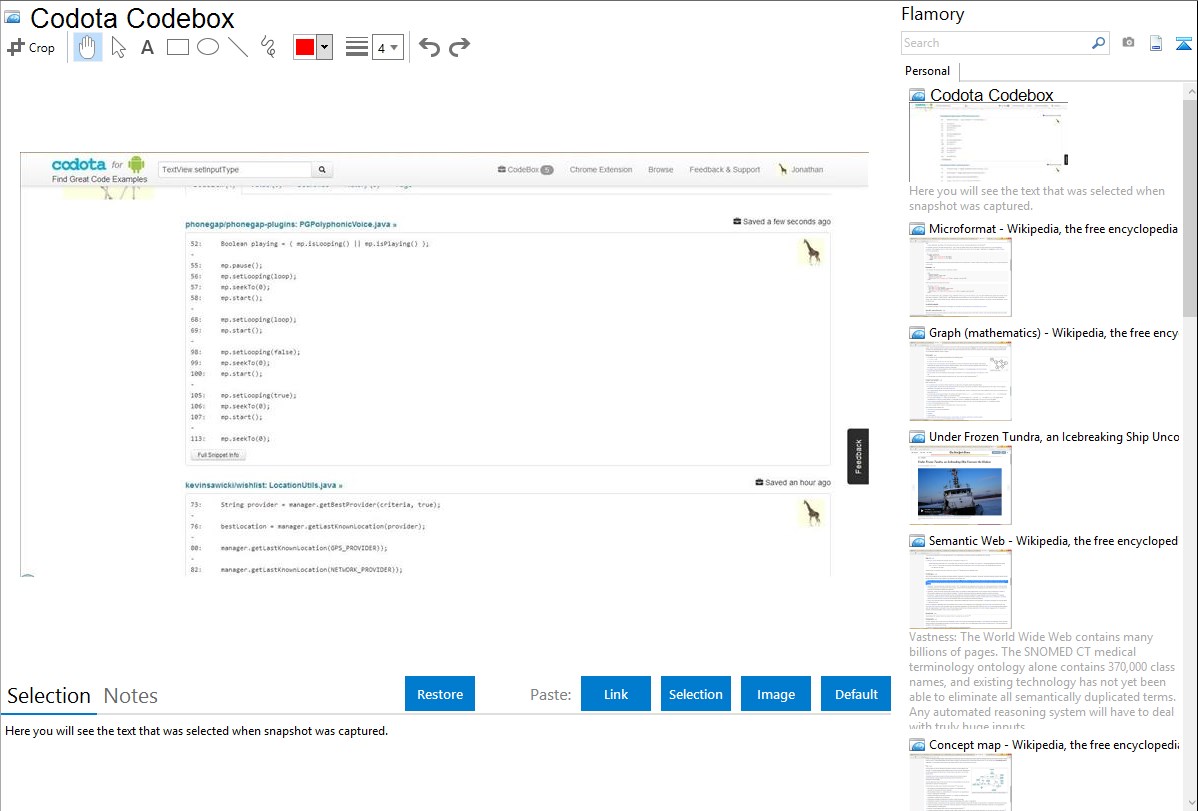1198x811 pixels.
Task: Activate the hand pan tool
Action: 87,47
